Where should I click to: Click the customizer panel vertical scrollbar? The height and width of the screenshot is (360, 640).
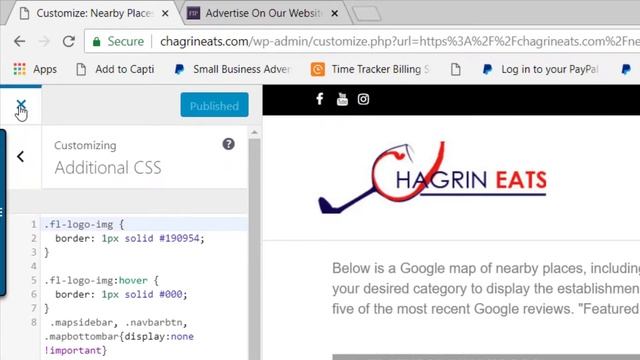(x=254, y=249)
